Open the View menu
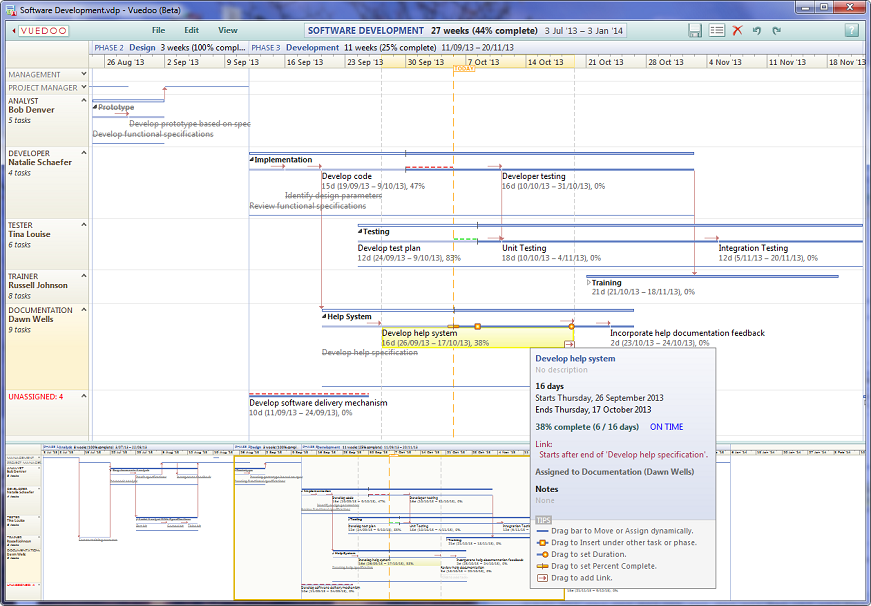The height and width of the screenshot is (606, 871). click(227, 30)
